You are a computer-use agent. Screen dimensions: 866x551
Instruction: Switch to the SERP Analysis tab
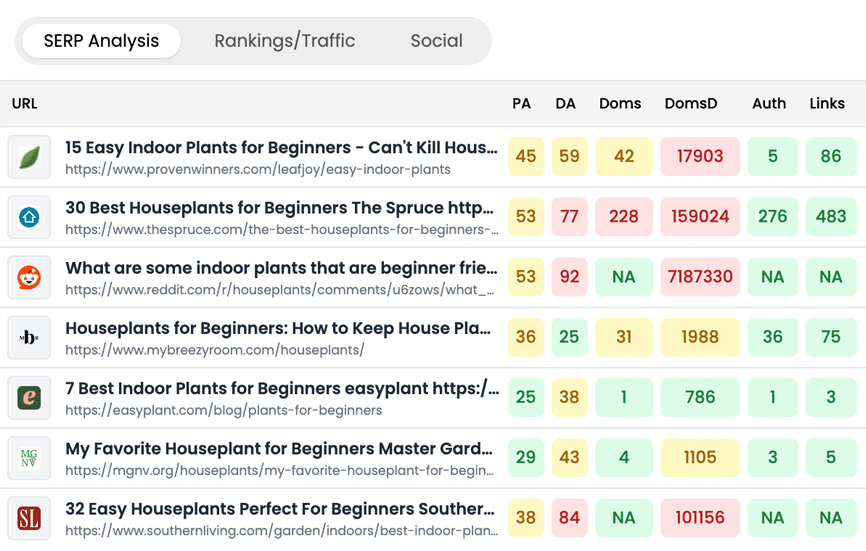pos(101,41)
